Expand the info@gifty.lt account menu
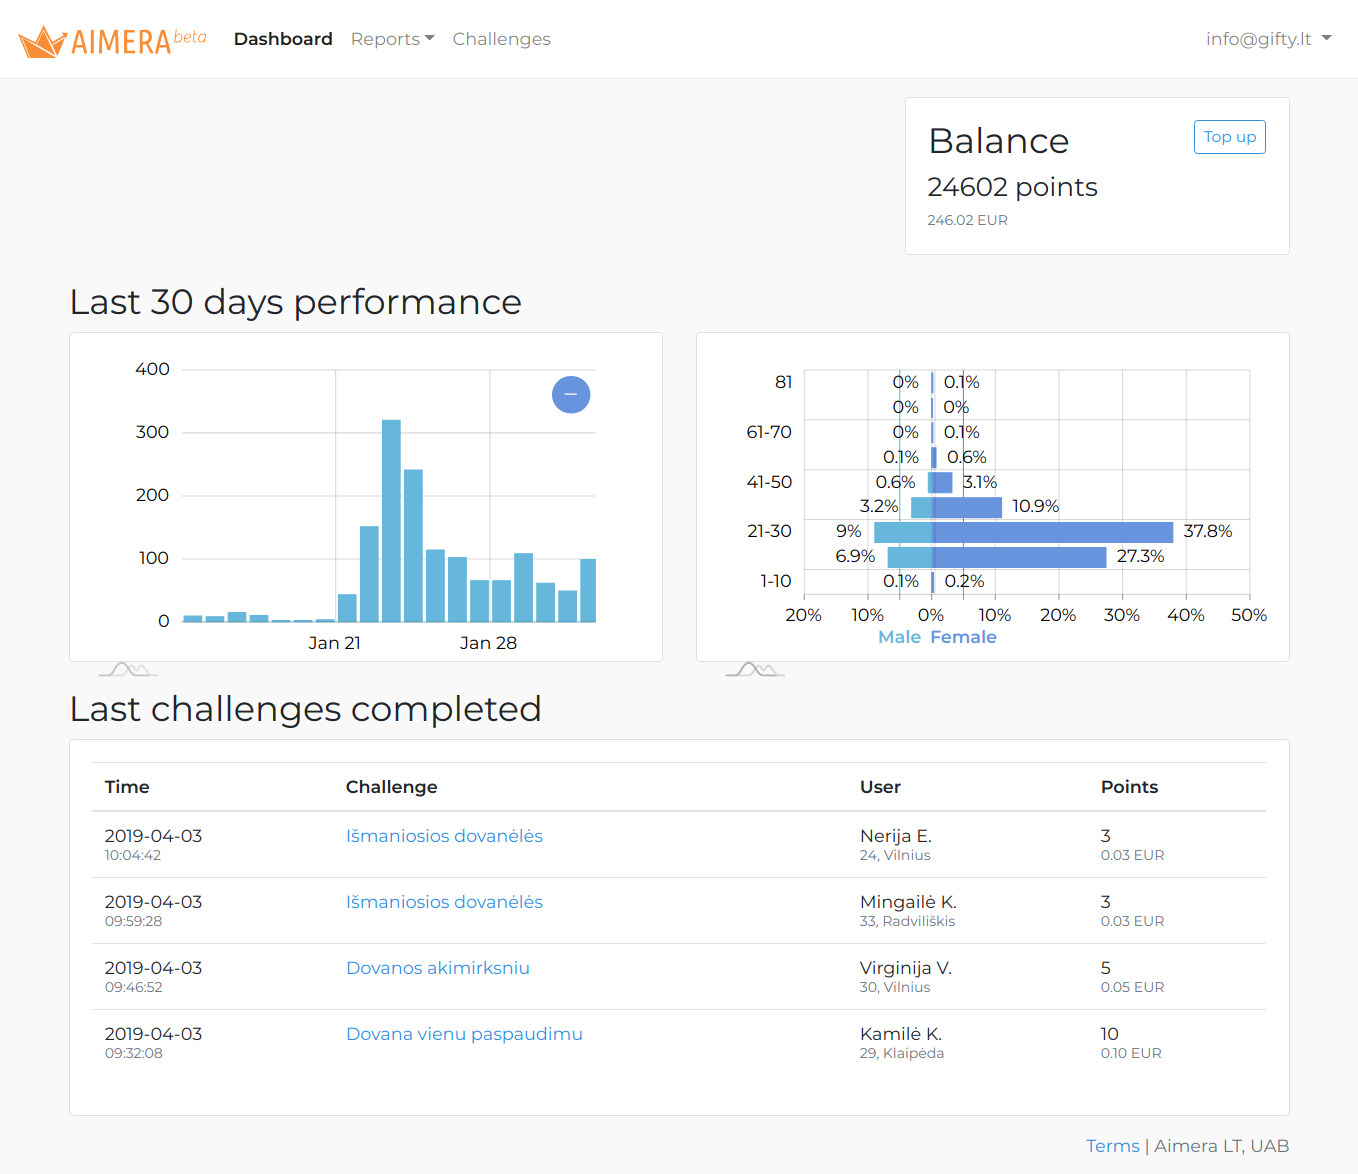Screen dimensions: 1358x1174 coord(1268,39)
